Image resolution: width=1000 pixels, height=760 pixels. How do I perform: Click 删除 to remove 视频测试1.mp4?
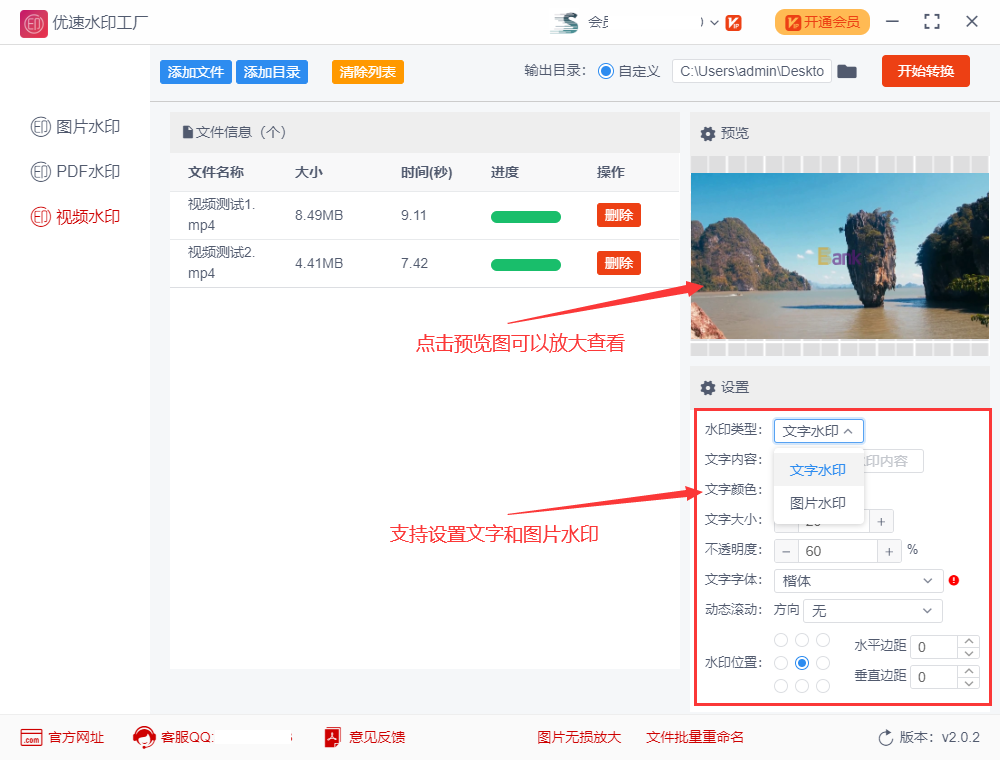pyautogui.click(x=618, y=214)
